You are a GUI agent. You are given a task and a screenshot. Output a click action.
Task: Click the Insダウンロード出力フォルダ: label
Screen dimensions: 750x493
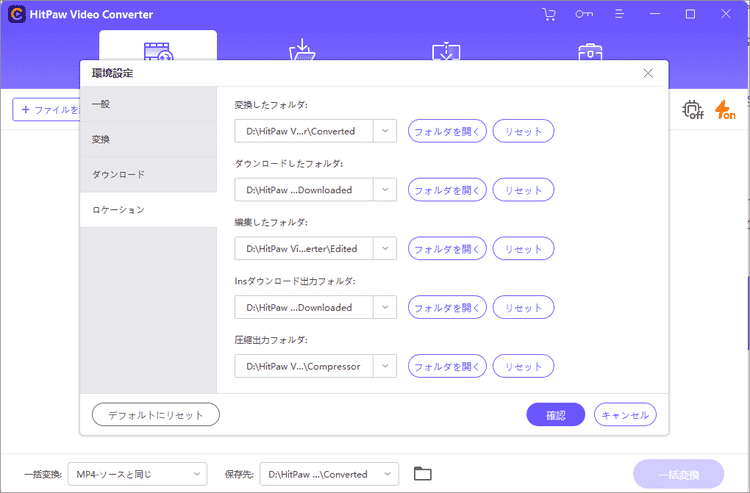[x=295, y=281]
